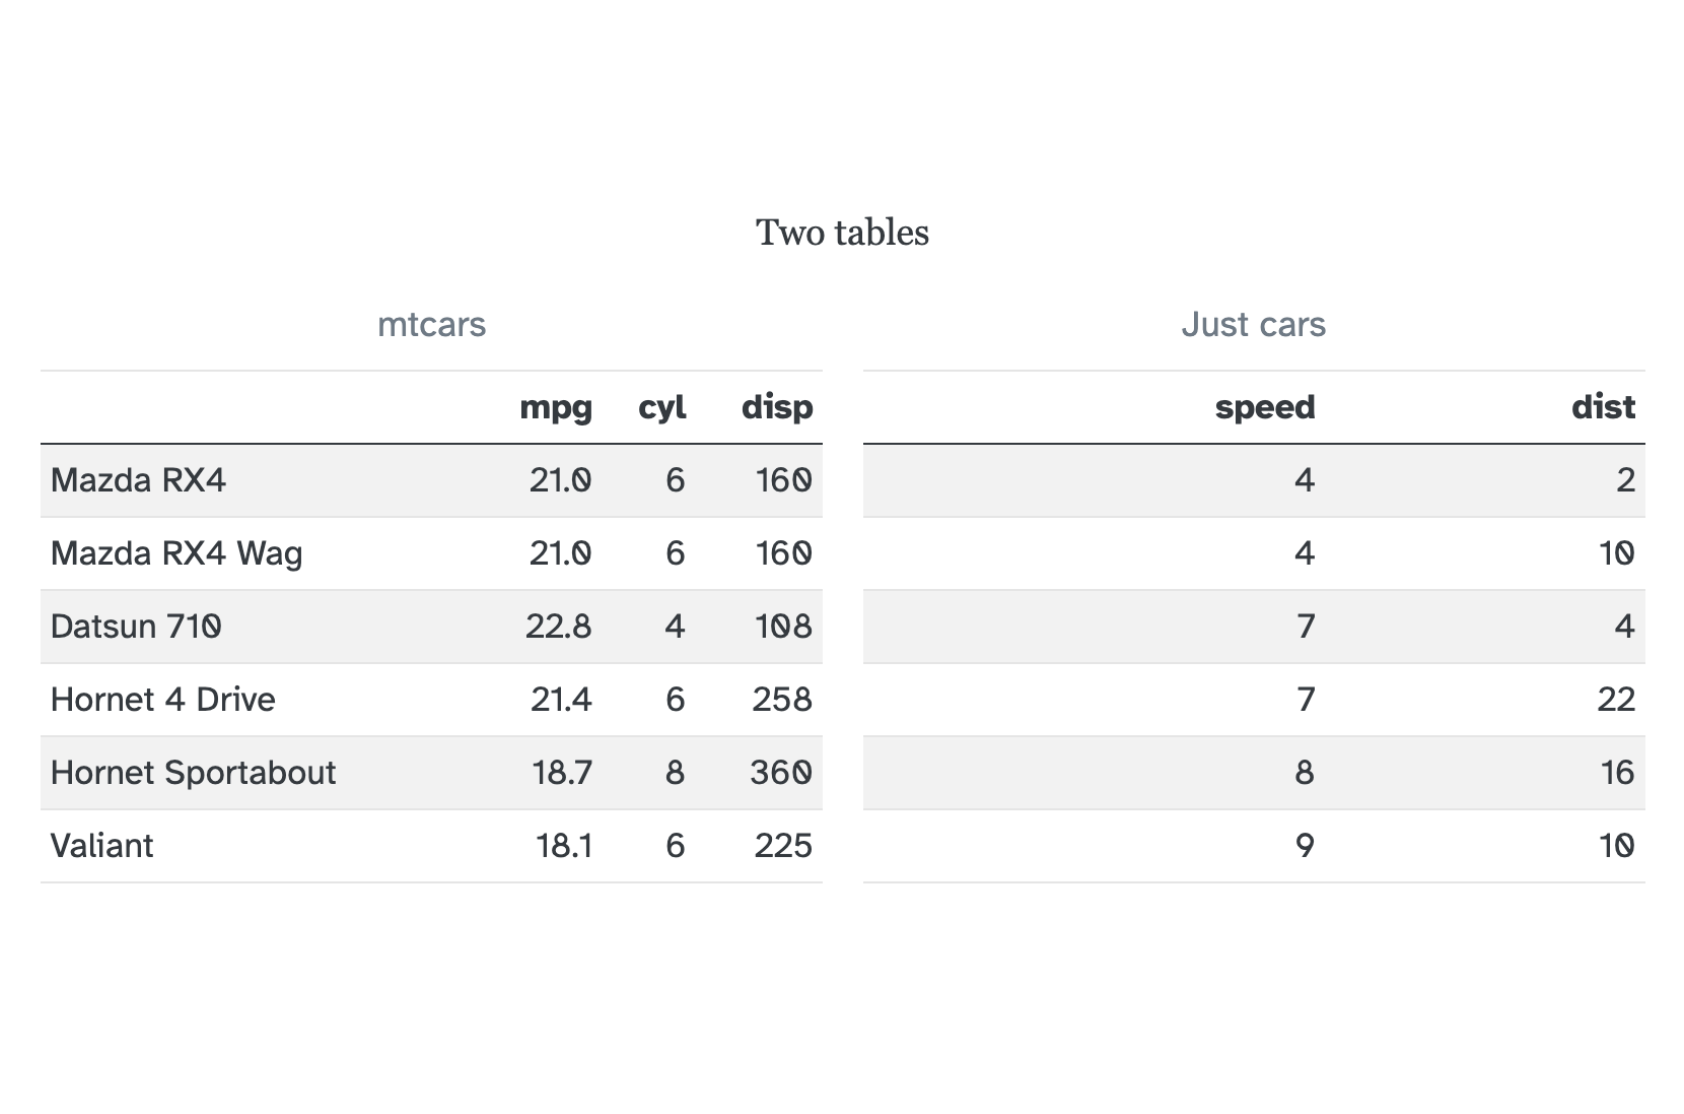Click the dist value 22

tap(1615, 700)
